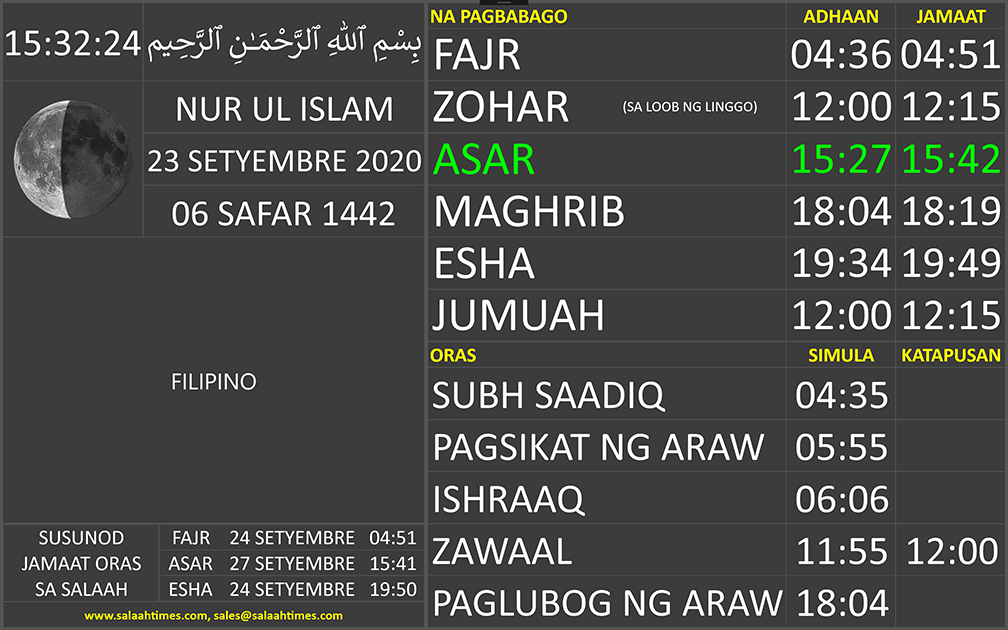This screenshot has height=630, width=1008.
Task: Click the ZAWAAL end time 12:00
Action: pos(950,551)
